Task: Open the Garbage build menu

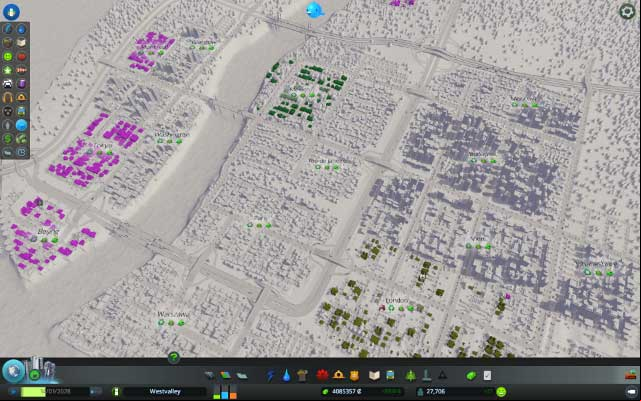Action: coord(302,375)
